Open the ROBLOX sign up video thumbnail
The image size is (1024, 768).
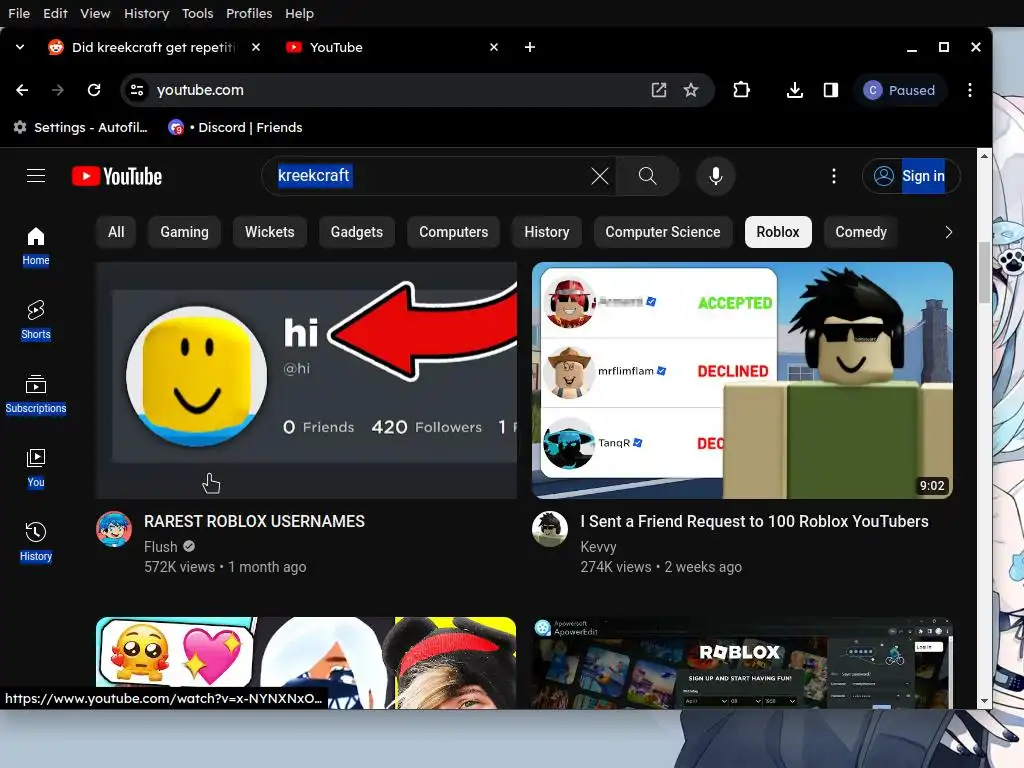(742, 663)
